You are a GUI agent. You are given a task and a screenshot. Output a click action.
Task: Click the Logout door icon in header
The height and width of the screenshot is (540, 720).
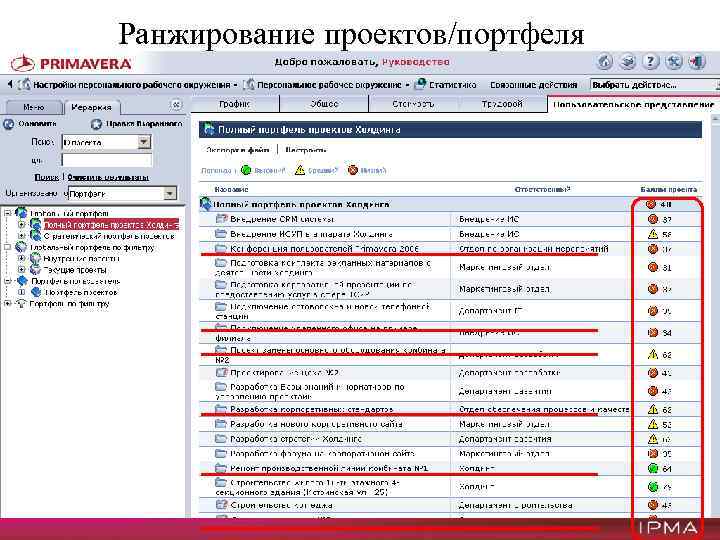click(697, 62)
